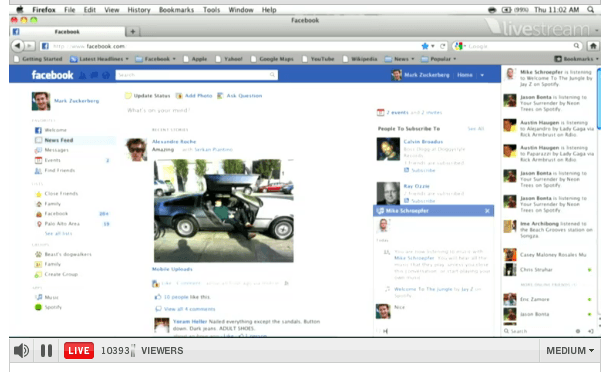This screenshot has width=613, height=372.
Task: Select Add Photo option
Action: 194,95
